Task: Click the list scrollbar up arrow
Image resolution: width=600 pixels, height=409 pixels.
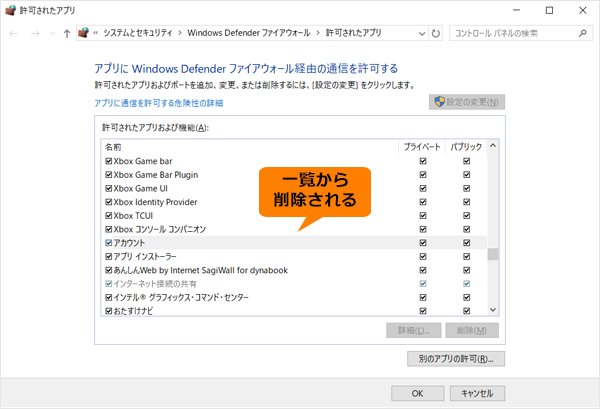Action: pyautogui.click(x=493, y=146)
